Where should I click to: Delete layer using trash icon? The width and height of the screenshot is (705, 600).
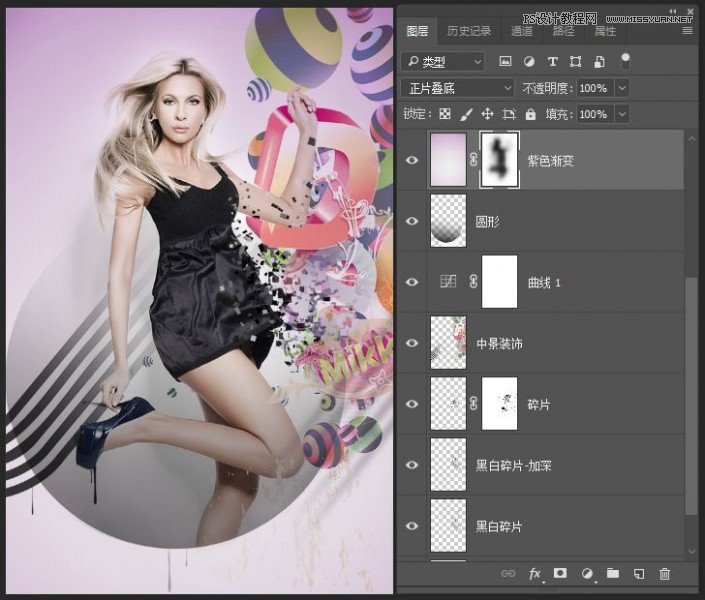665,574
